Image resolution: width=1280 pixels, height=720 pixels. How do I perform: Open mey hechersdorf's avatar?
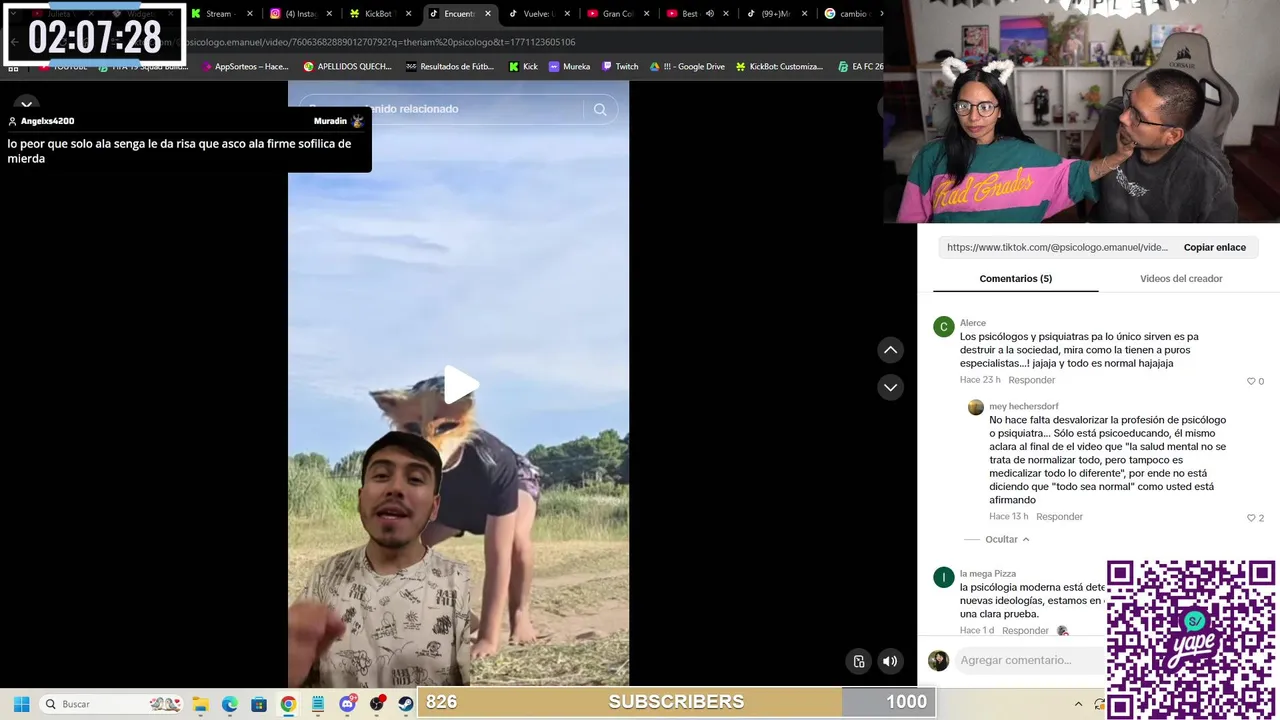click(x=976, y=407)
